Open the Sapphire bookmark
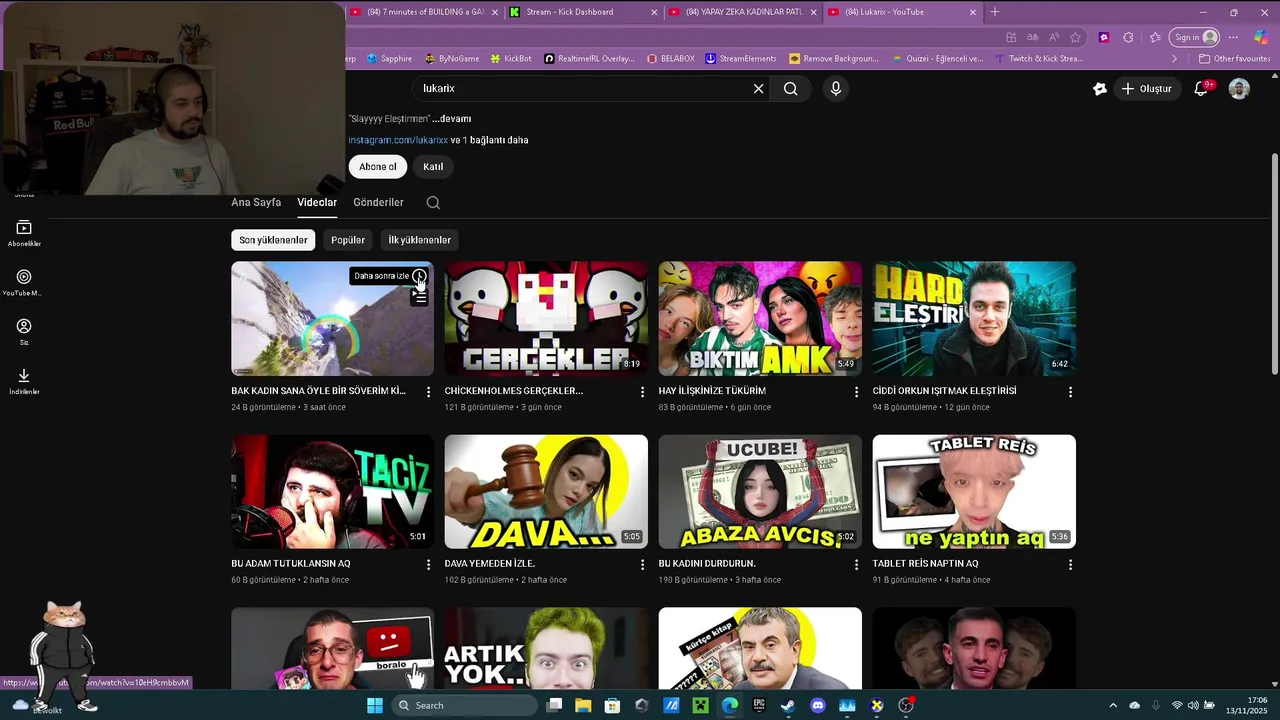Screen dimensions: 1280x720 (x=389, y=59)
